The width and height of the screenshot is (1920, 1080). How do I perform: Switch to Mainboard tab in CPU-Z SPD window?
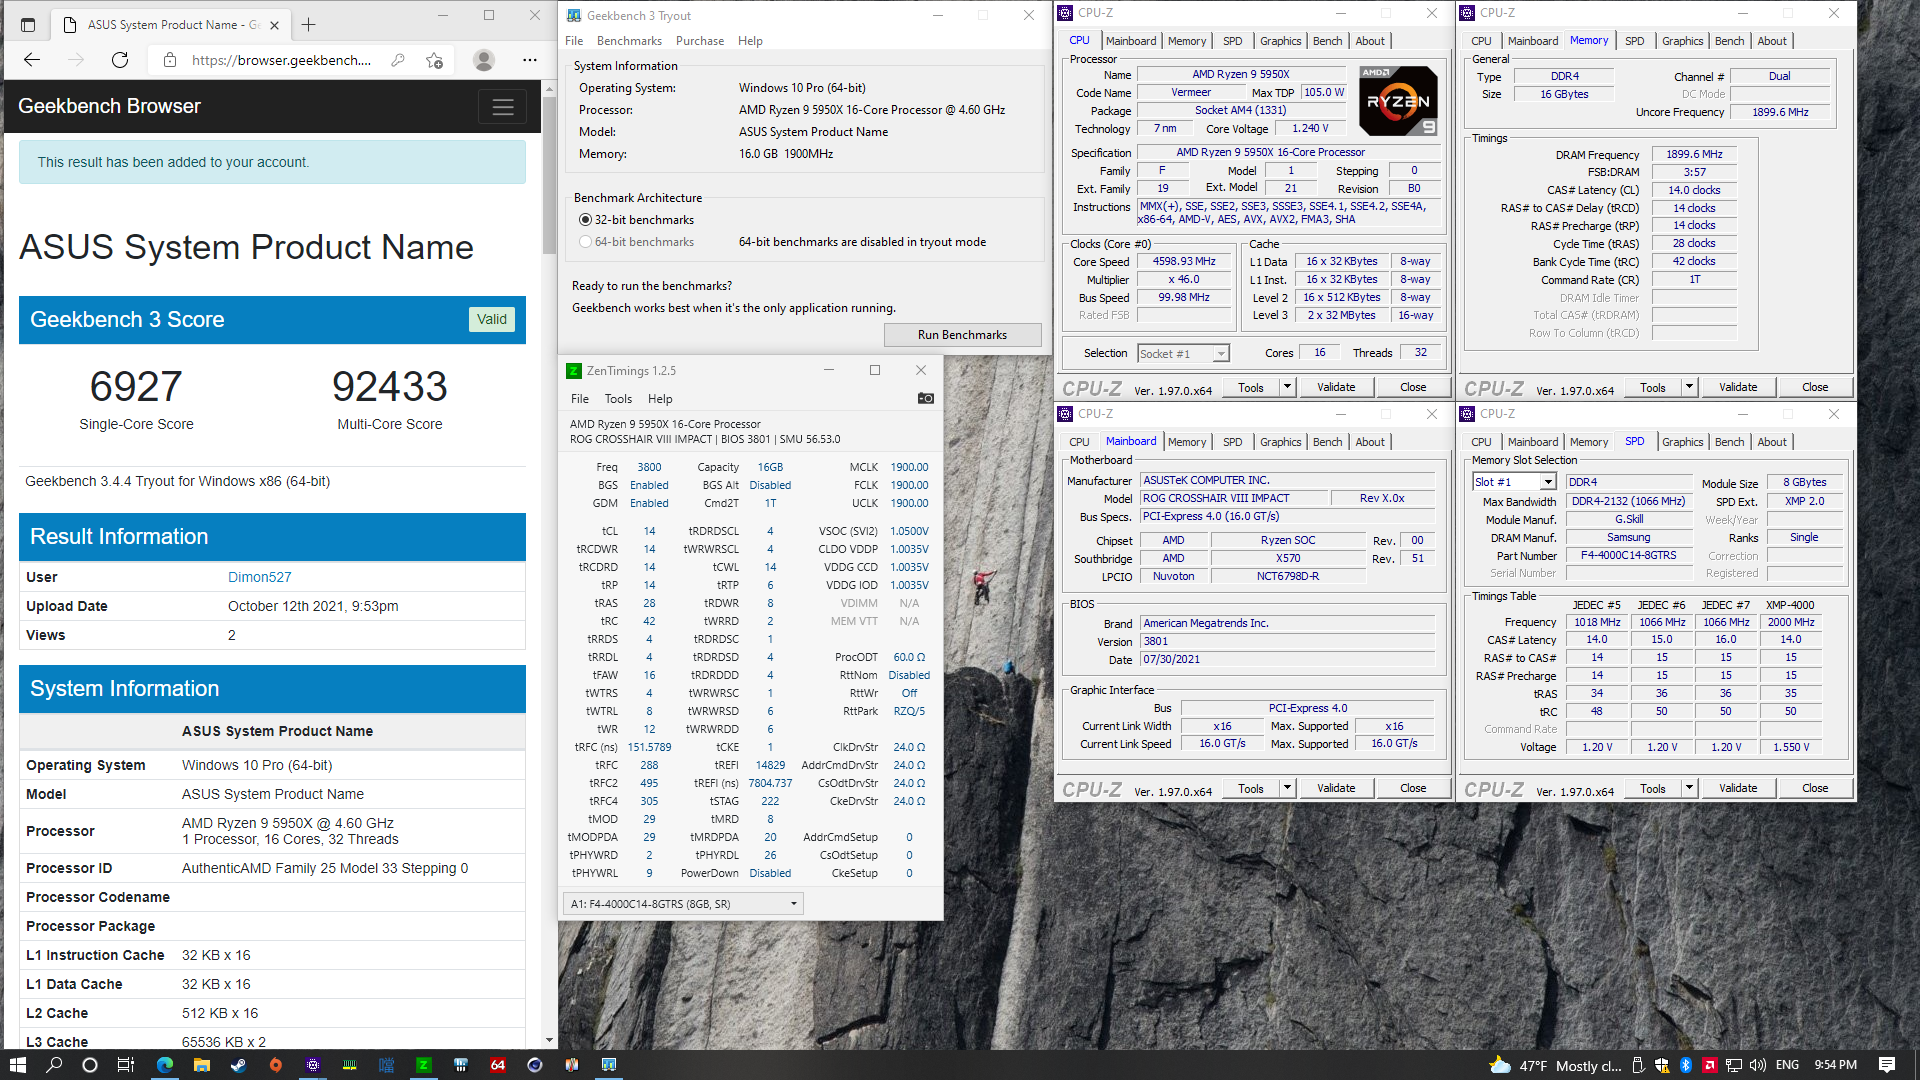tap(1532, 442)
